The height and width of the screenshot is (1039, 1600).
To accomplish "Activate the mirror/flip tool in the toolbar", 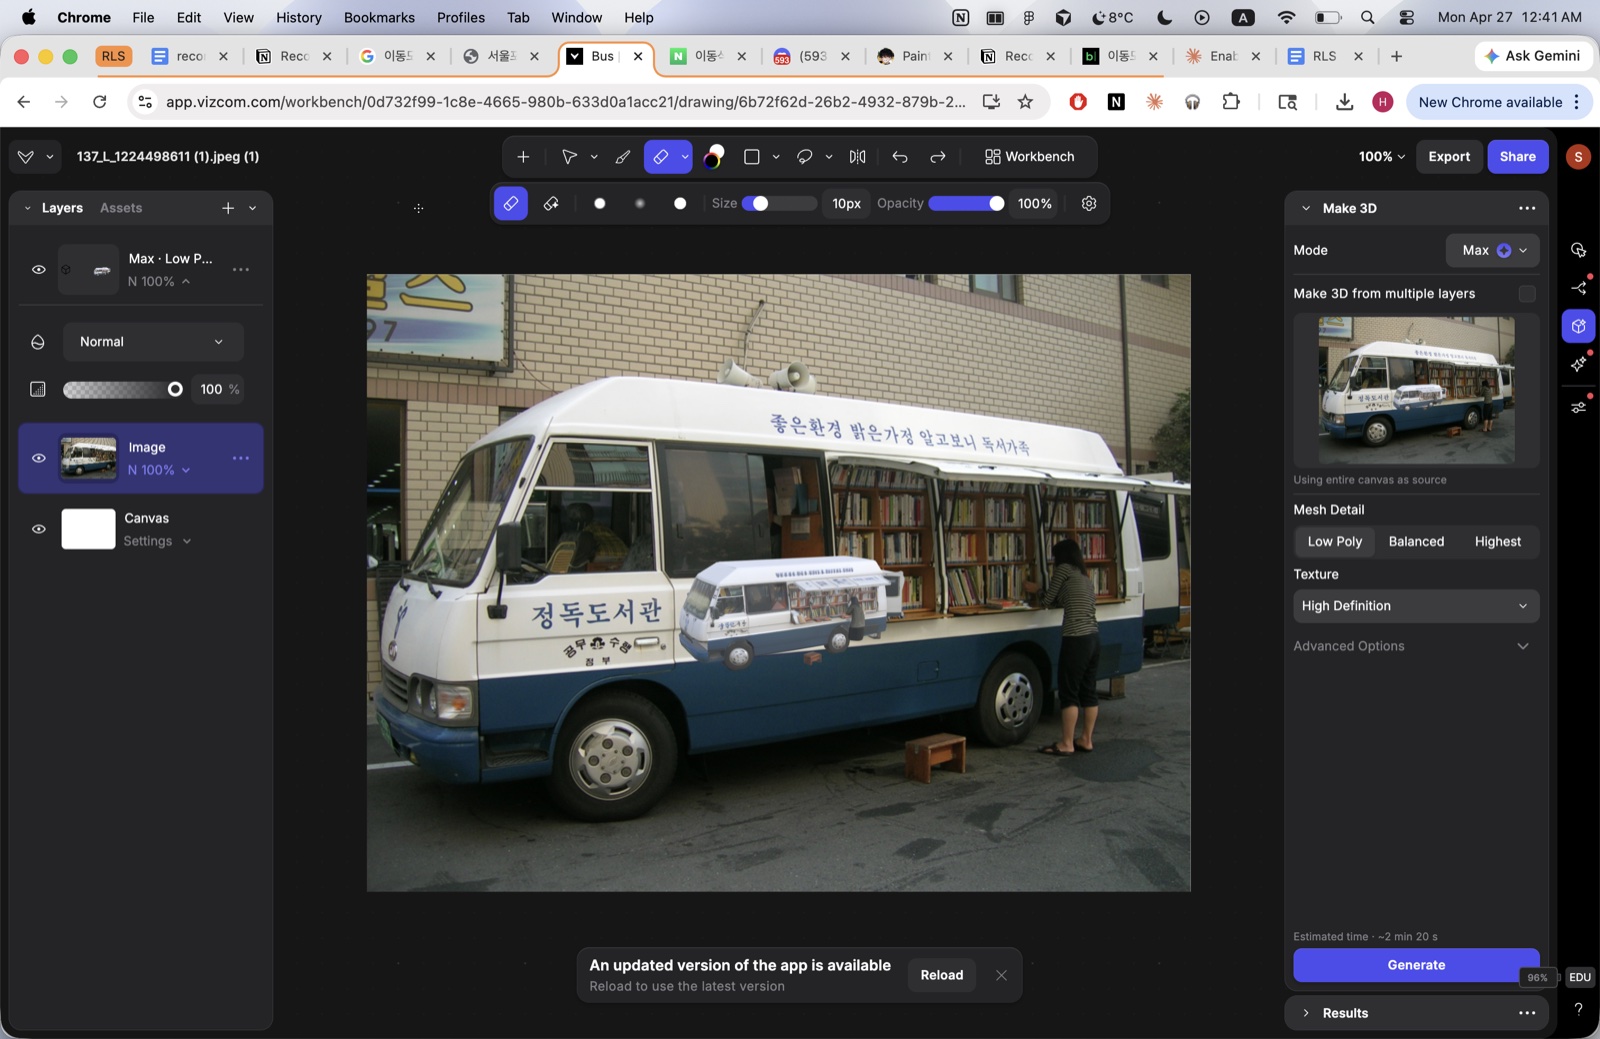I will [856, 156].
